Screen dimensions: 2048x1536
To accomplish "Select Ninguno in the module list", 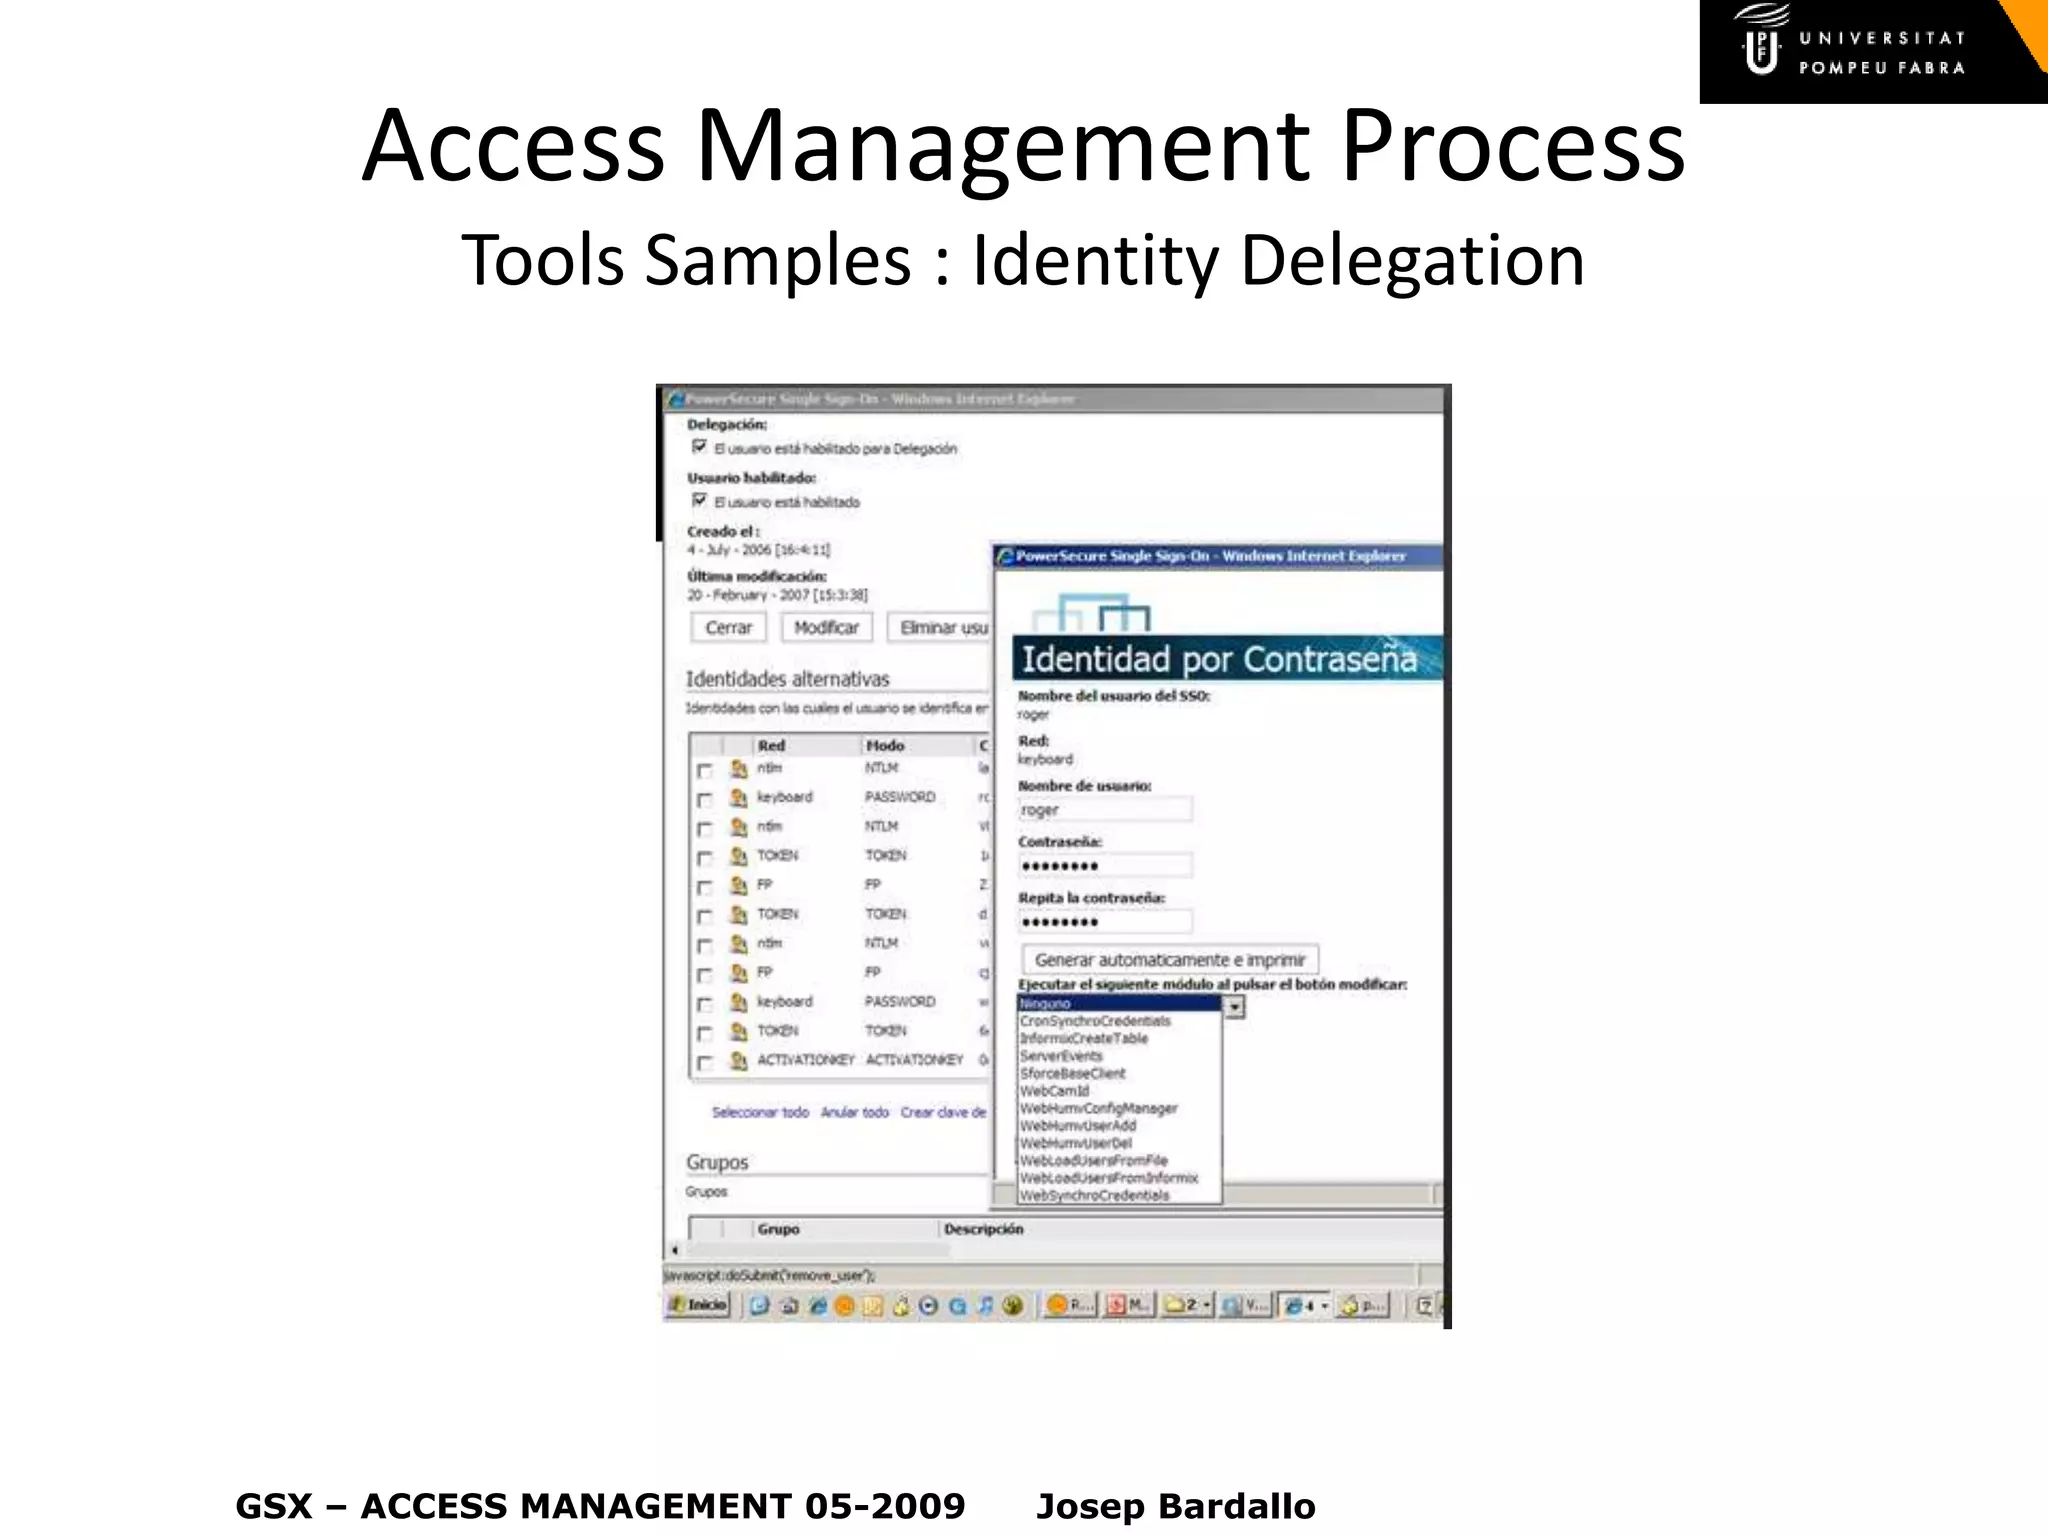I will 1119,1003.
